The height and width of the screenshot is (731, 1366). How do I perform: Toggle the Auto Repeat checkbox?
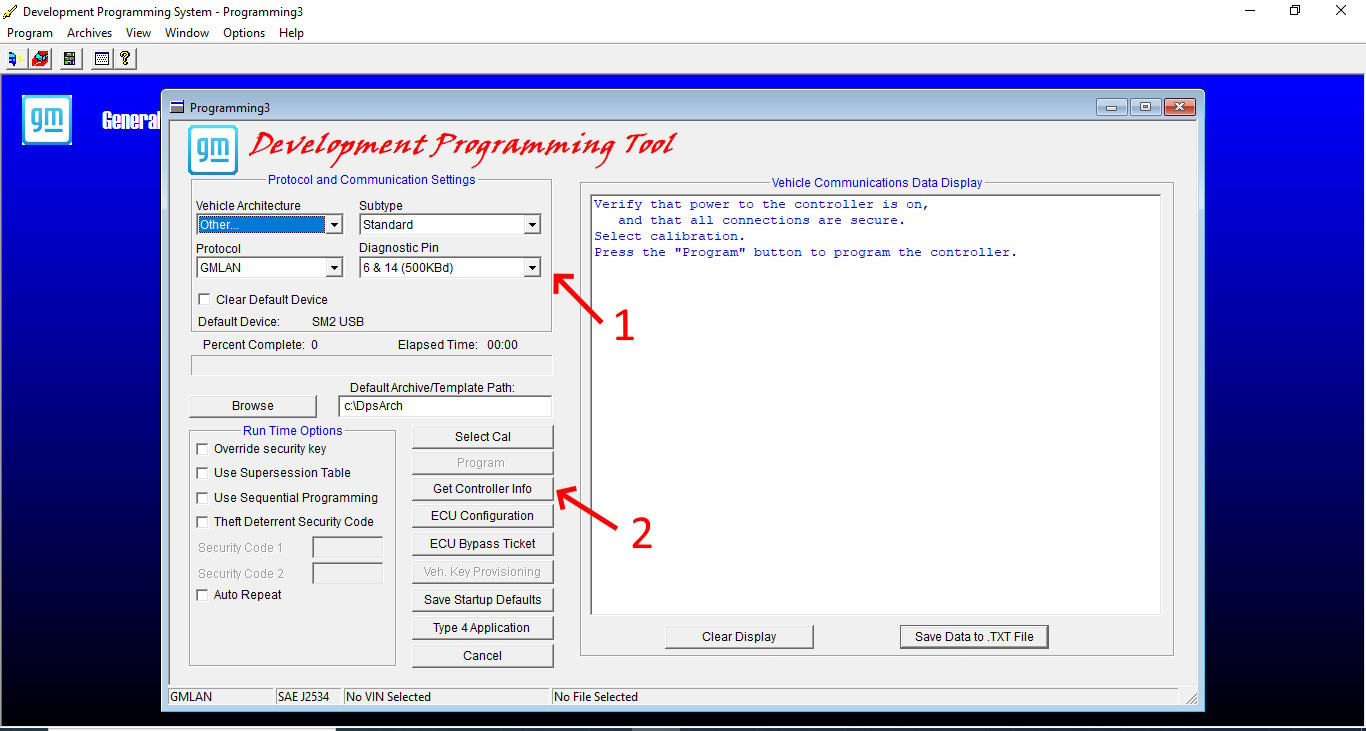click(203, 595)
